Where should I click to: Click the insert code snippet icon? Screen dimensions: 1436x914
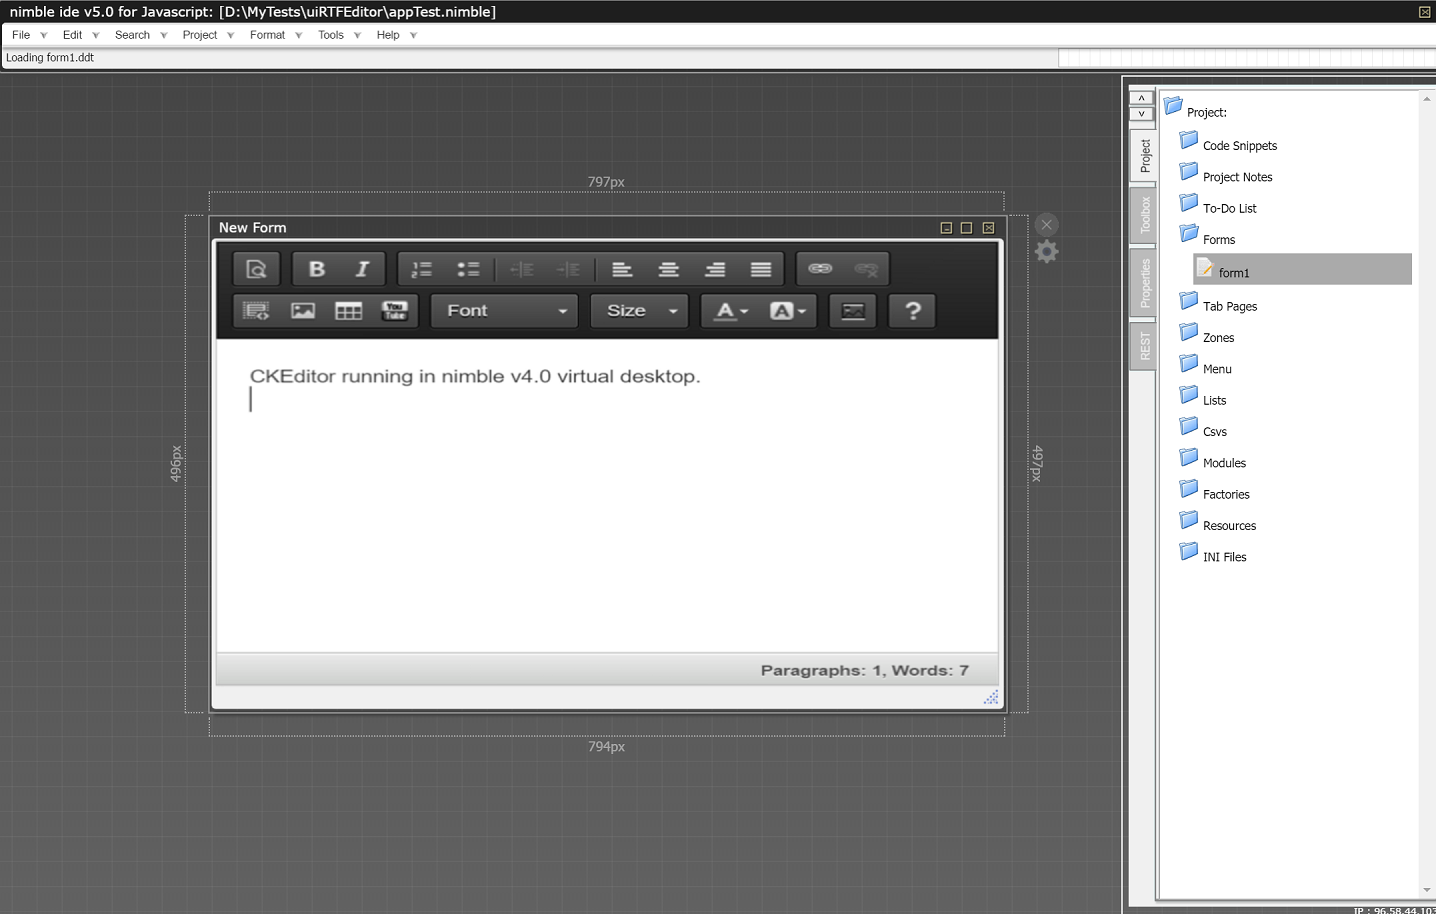coord(256,311)
